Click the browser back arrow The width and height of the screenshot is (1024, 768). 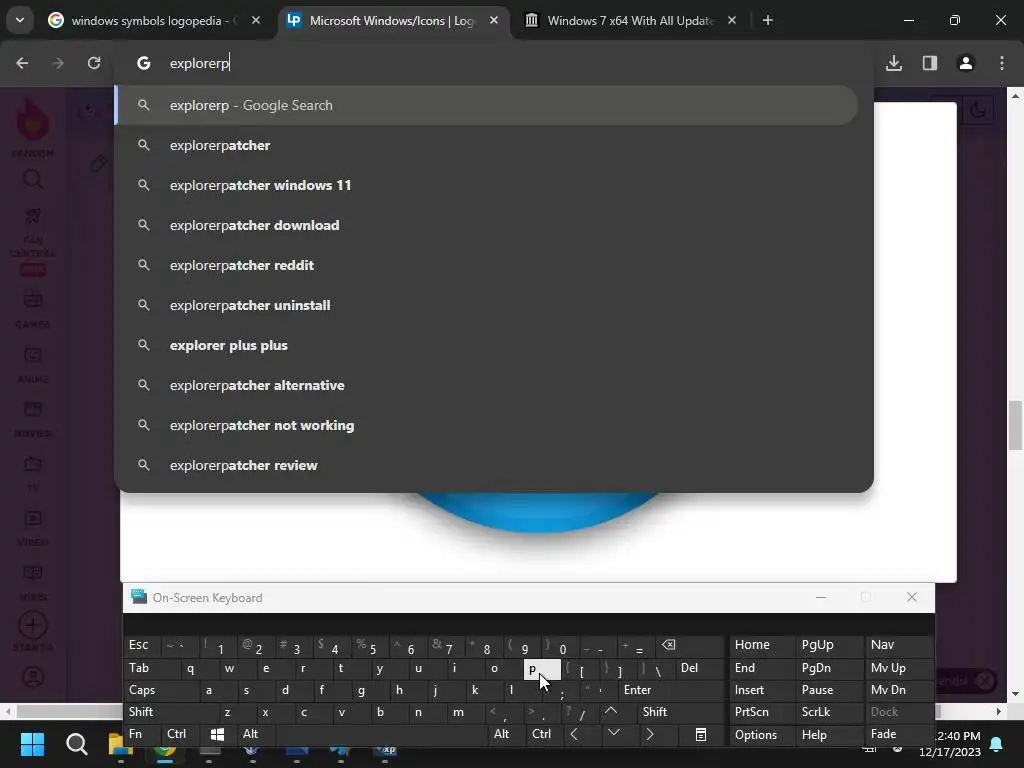click(22, 63)
